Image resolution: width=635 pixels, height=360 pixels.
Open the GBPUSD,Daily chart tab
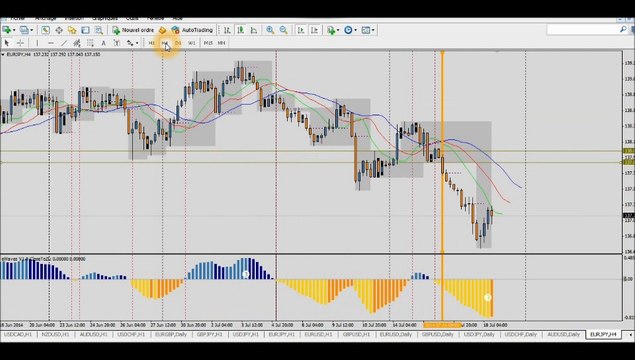point(437,334)
